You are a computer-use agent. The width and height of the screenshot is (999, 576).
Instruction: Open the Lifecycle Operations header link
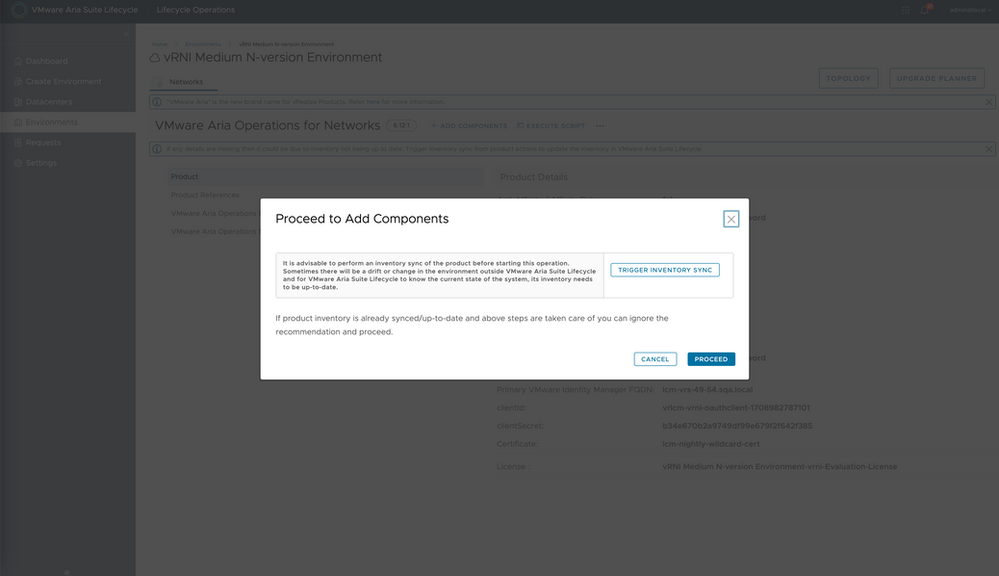tap(196, 10)
